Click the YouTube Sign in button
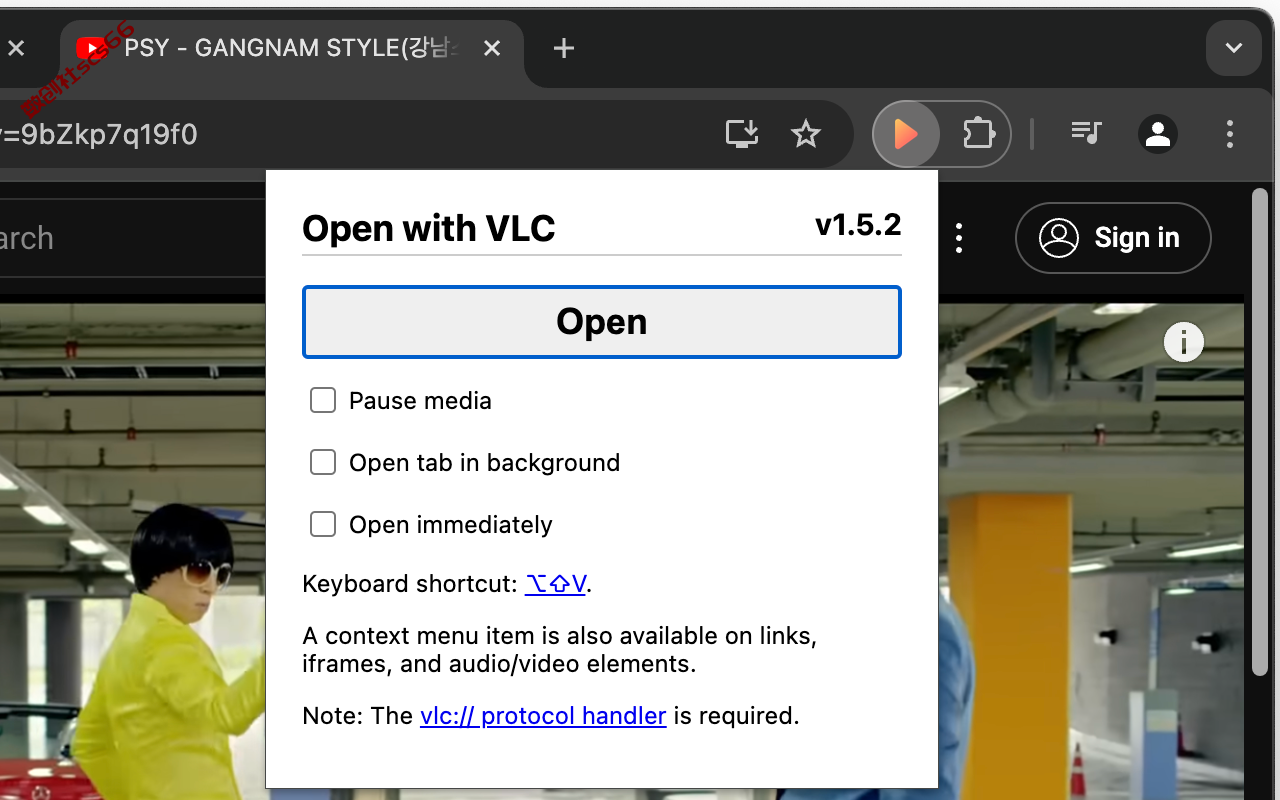Viewport: 1280px width, 800px height. [1113, 238]
